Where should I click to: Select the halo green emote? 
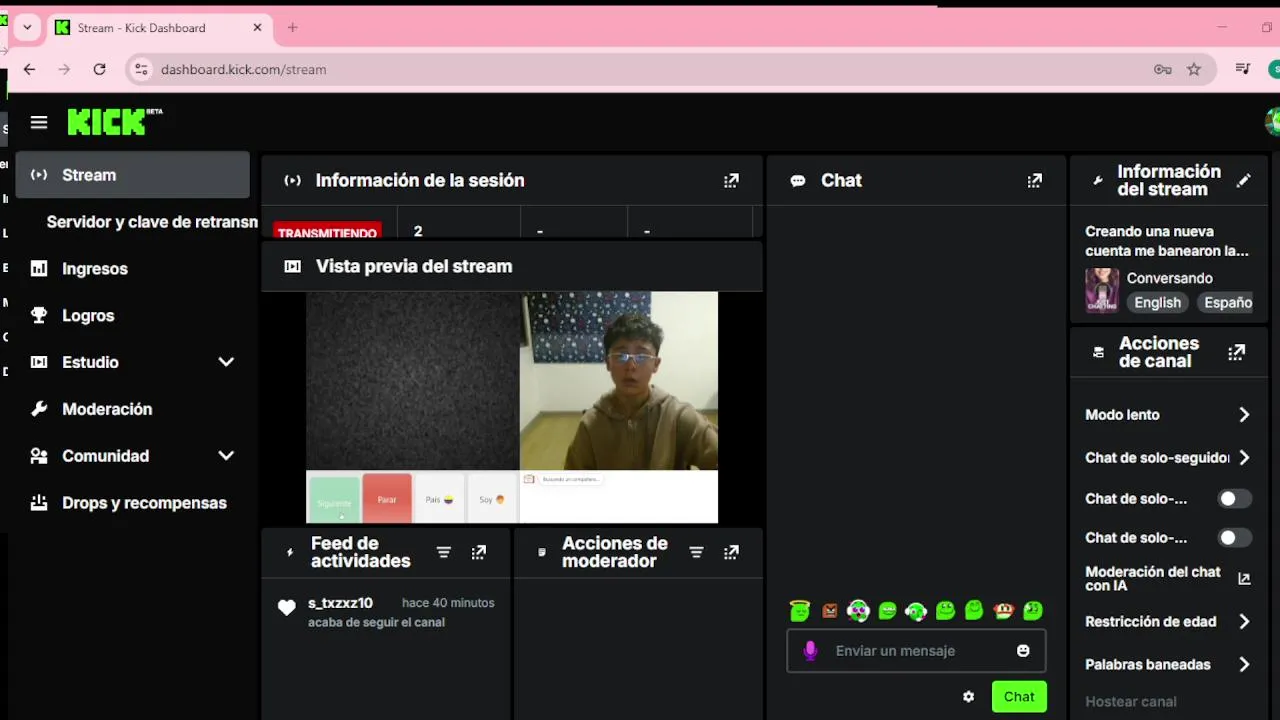pos(799,610)
